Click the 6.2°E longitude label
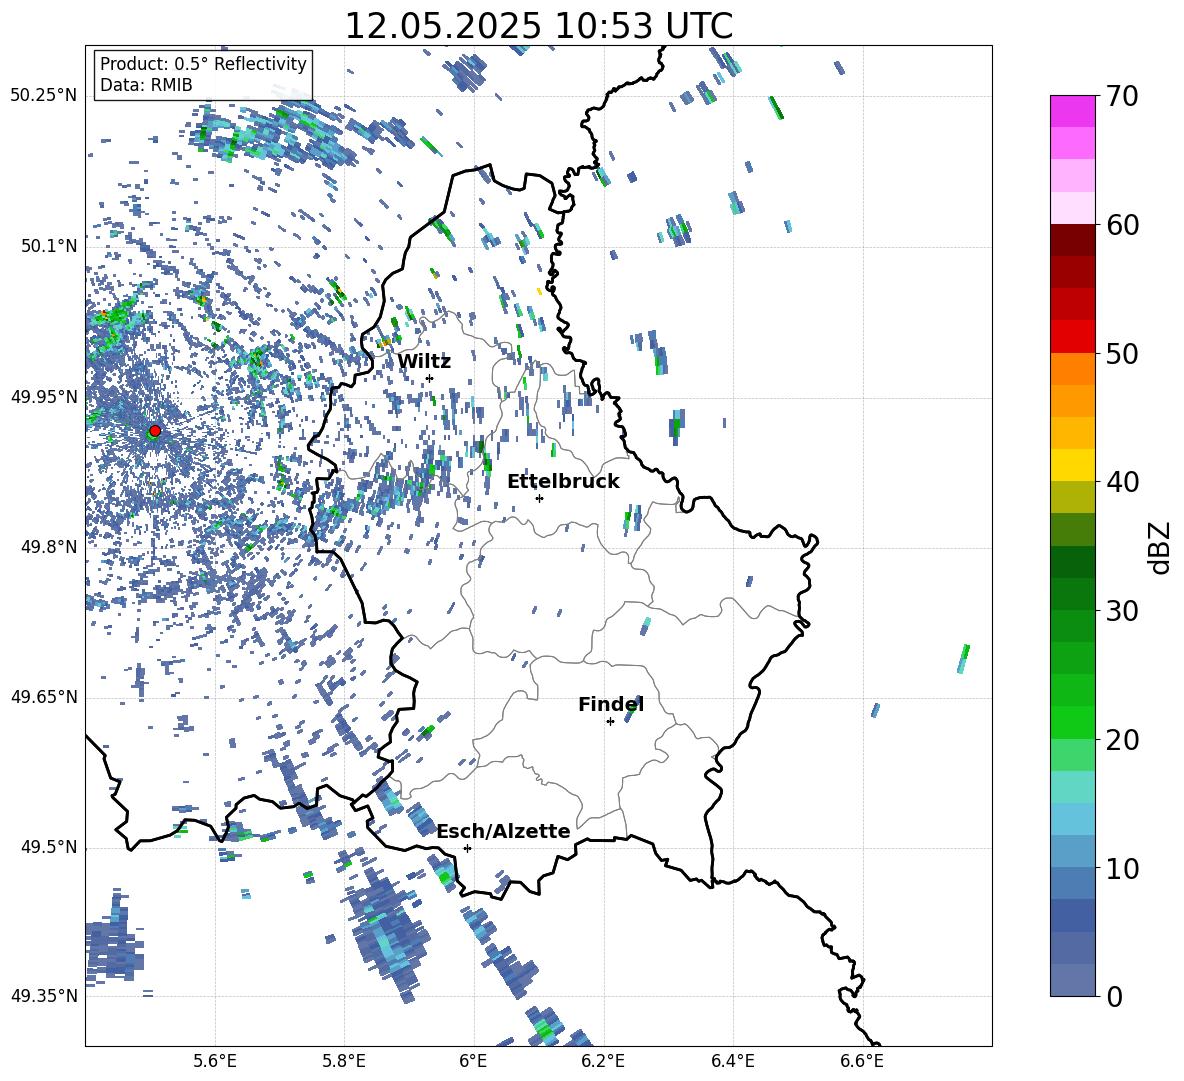This screenshot has height=1081, width=1184. [603, 1061]
